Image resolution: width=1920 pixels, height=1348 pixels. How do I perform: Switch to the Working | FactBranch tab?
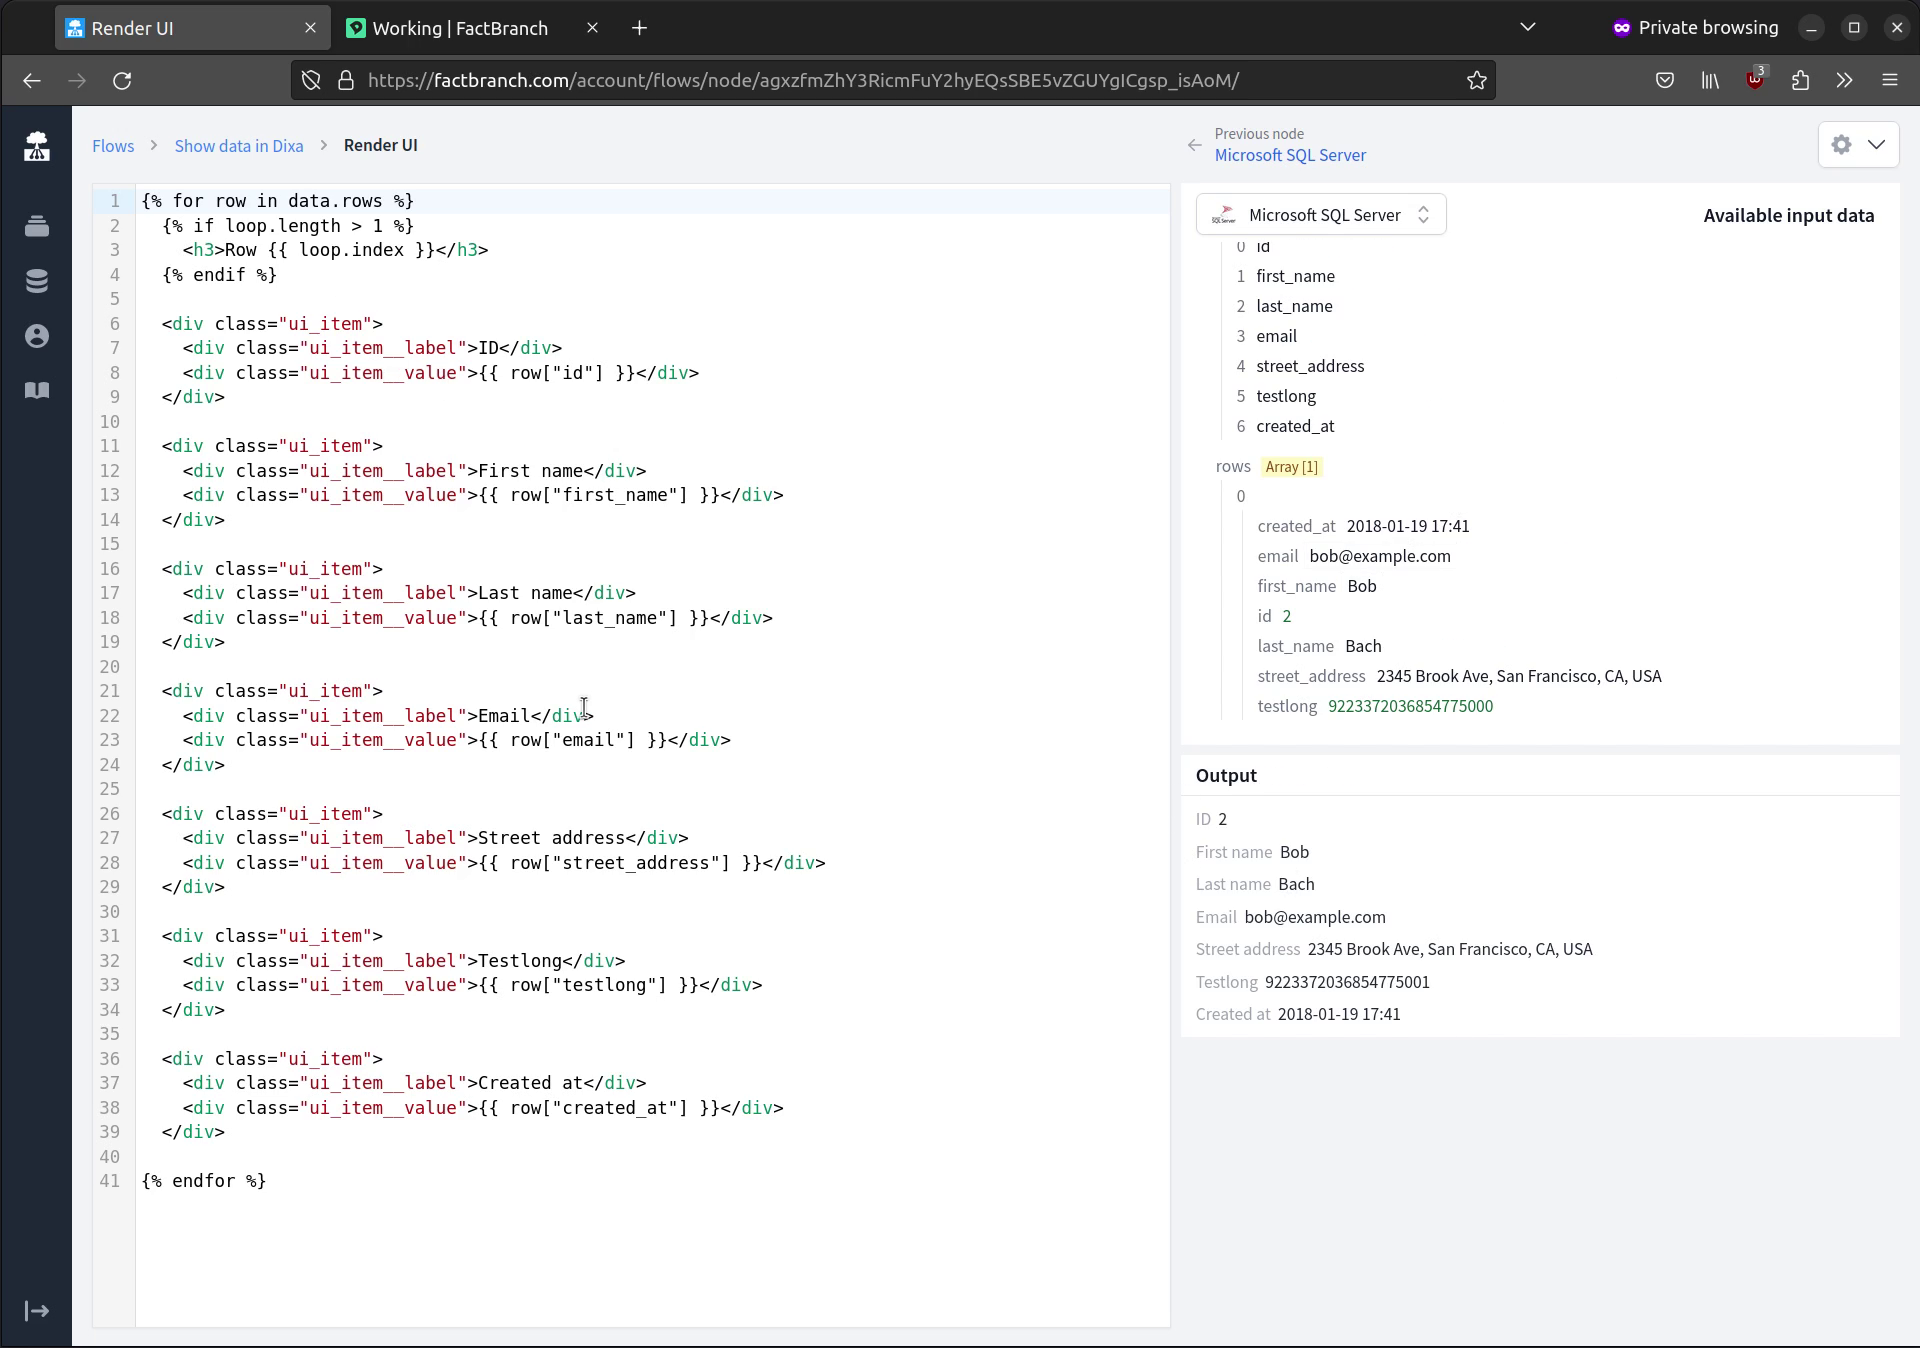[x=460, y=28]
